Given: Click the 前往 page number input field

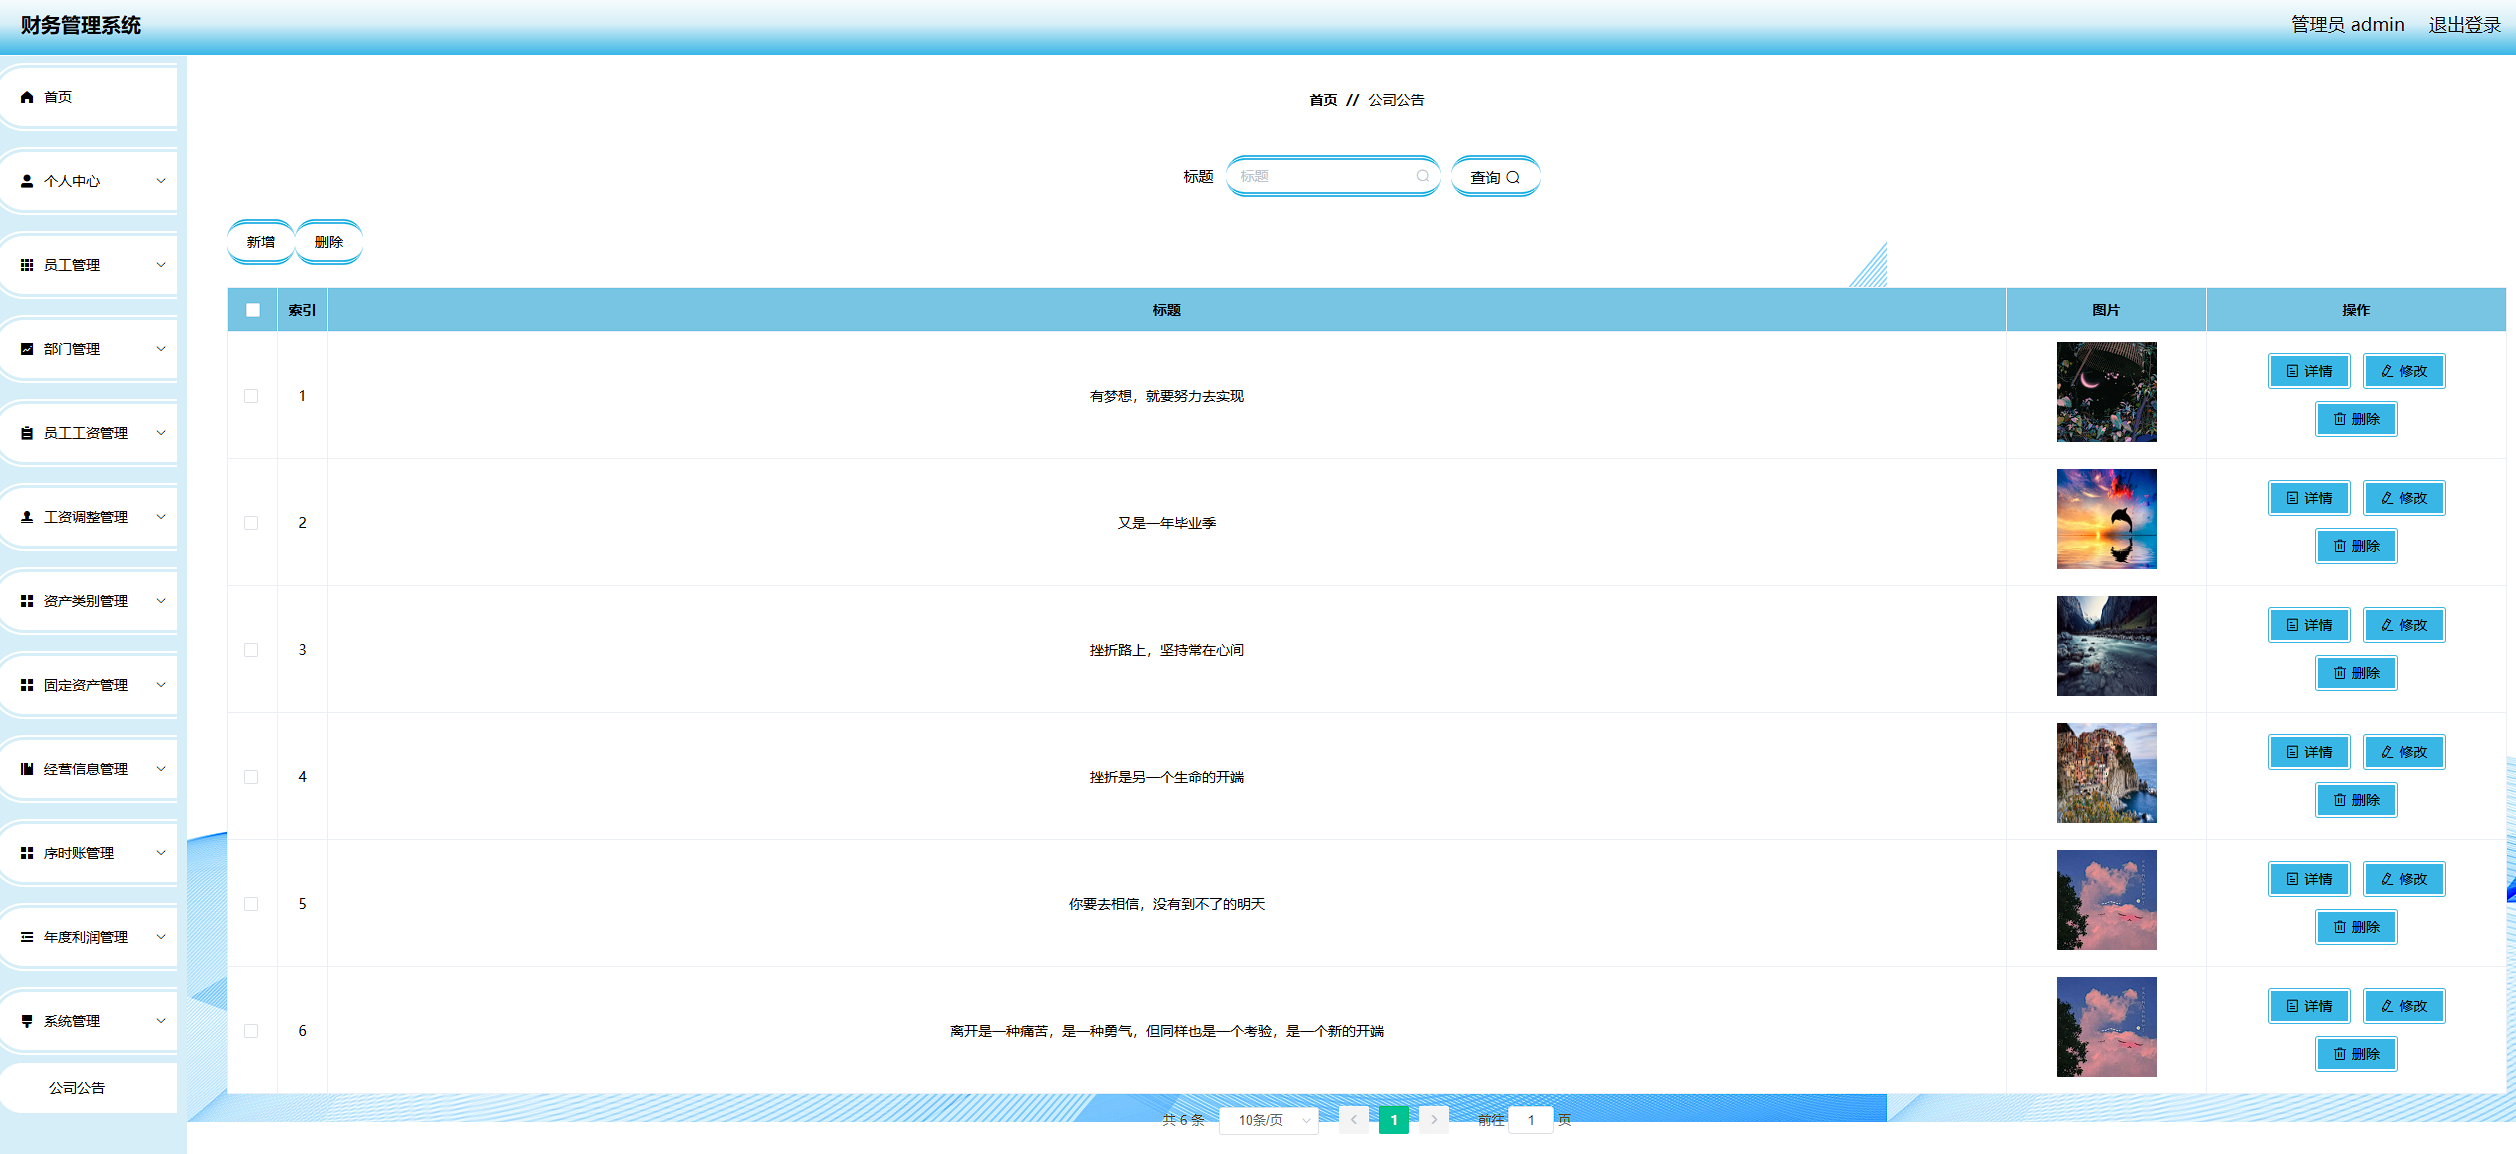Looking at the screenshot, I should click(1530, 1120).
